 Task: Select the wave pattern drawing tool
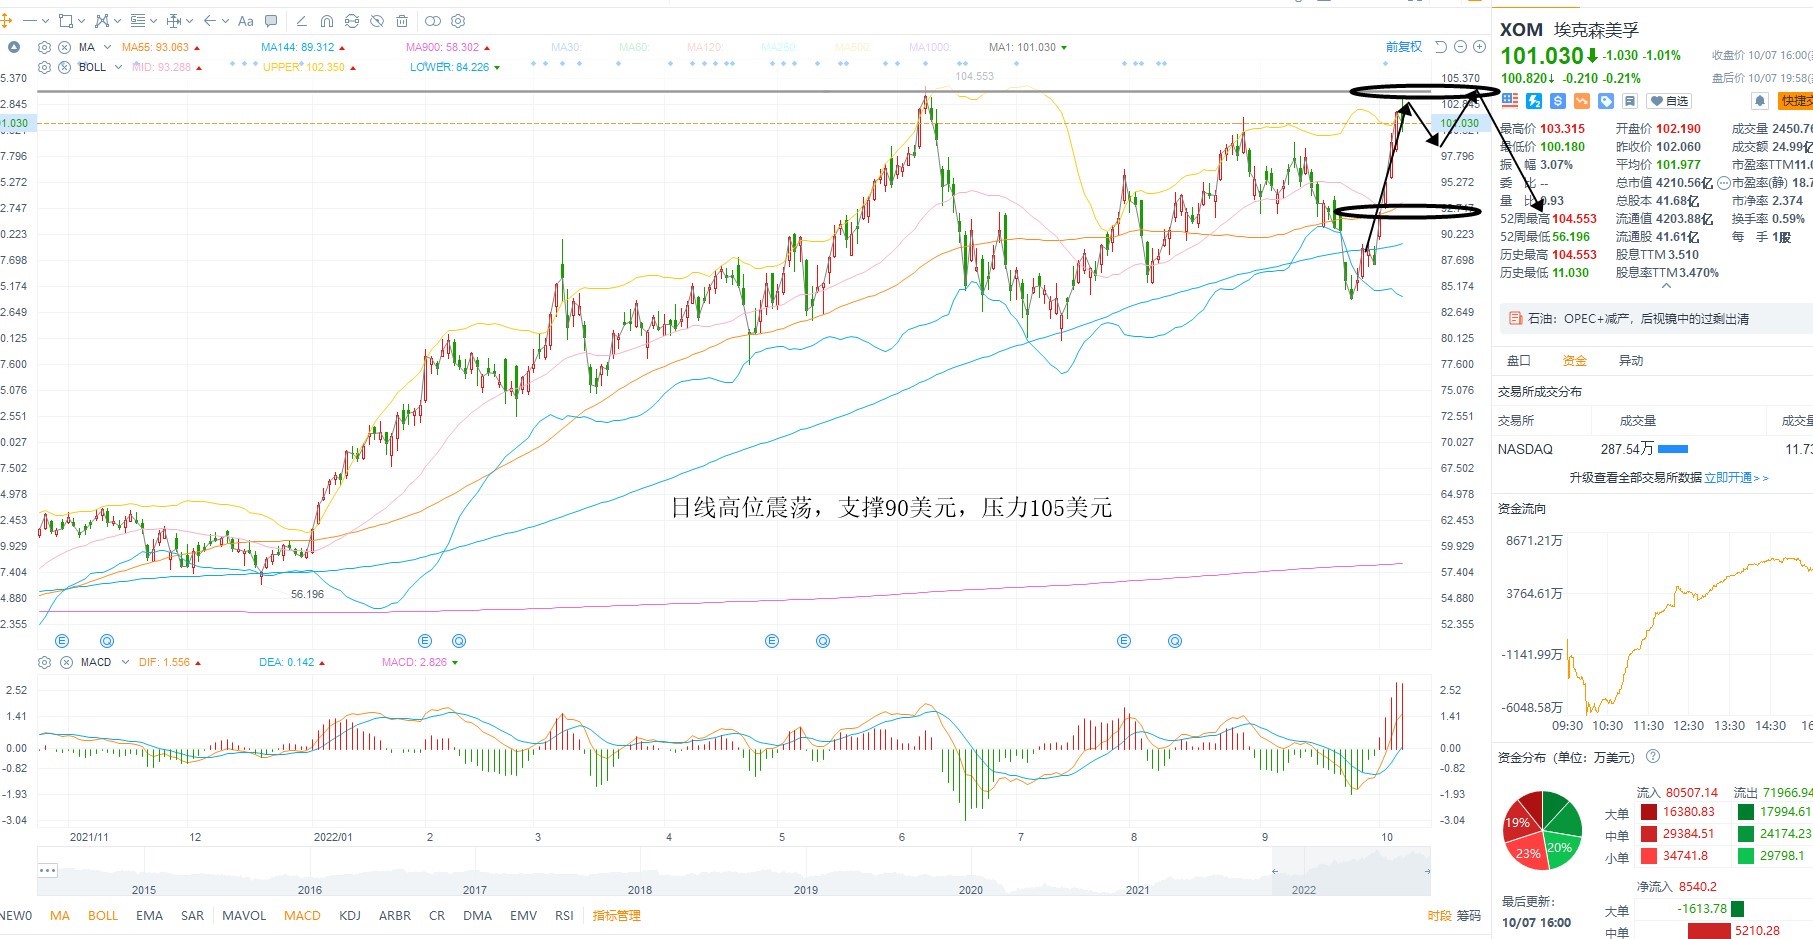pyautogui.click(x=102, y=21)
